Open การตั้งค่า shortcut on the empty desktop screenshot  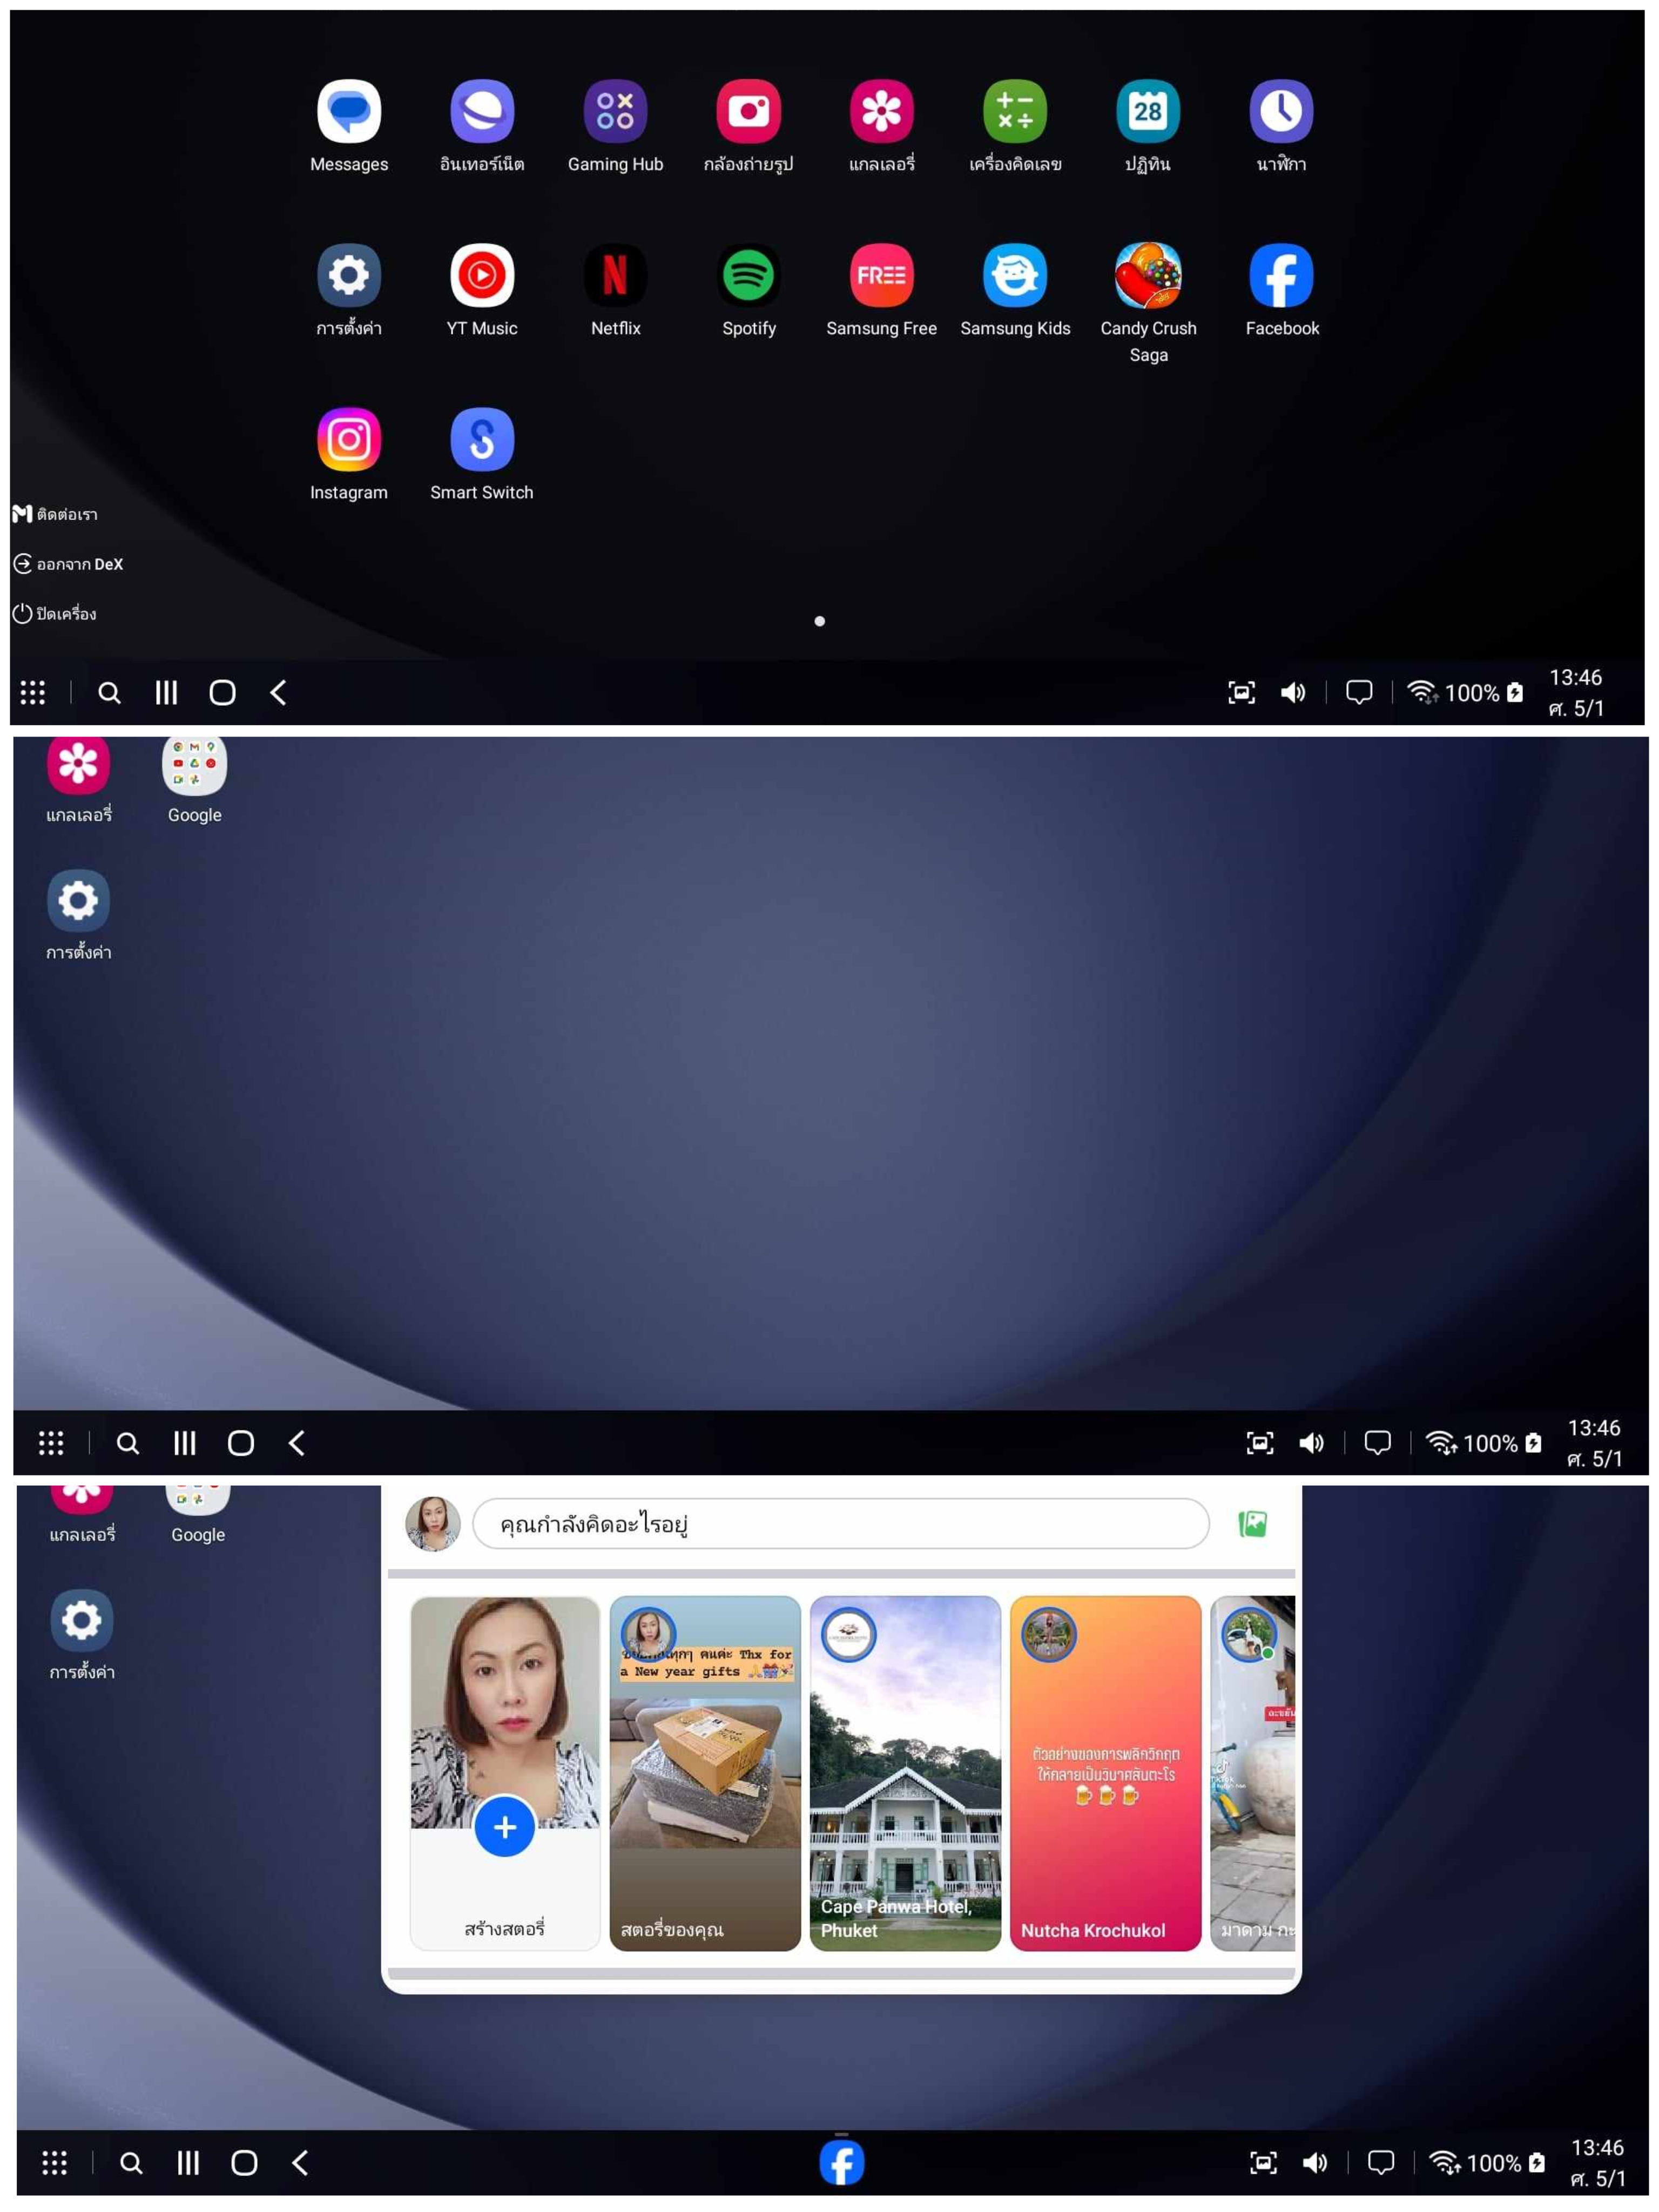pyautogui.click(x=78, y=901)
